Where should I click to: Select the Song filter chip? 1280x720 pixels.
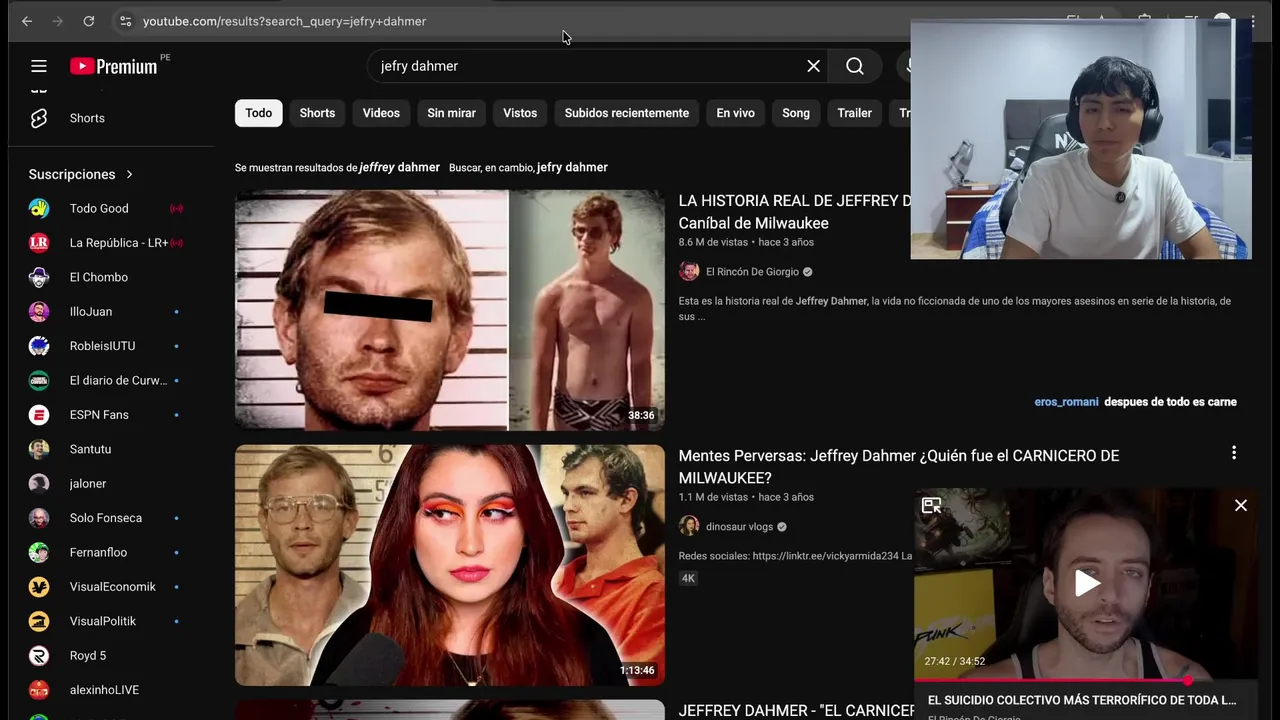[x=796, y=113]
